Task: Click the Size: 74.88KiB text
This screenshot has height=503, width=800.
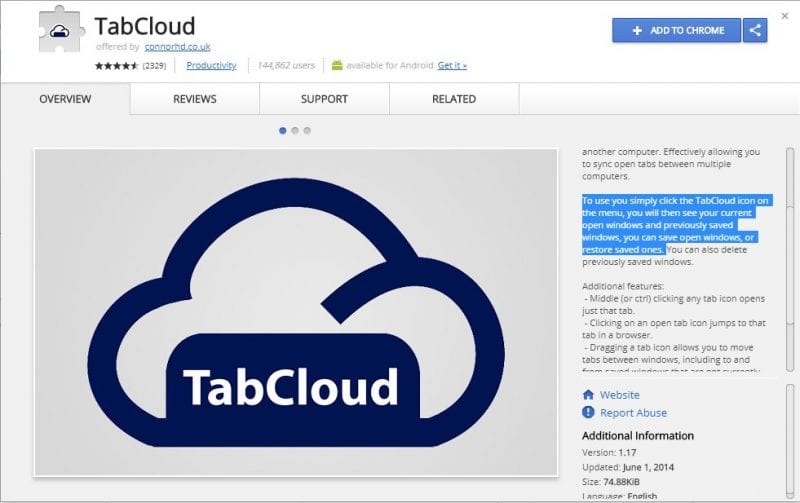Action: (x=611, y=482)
